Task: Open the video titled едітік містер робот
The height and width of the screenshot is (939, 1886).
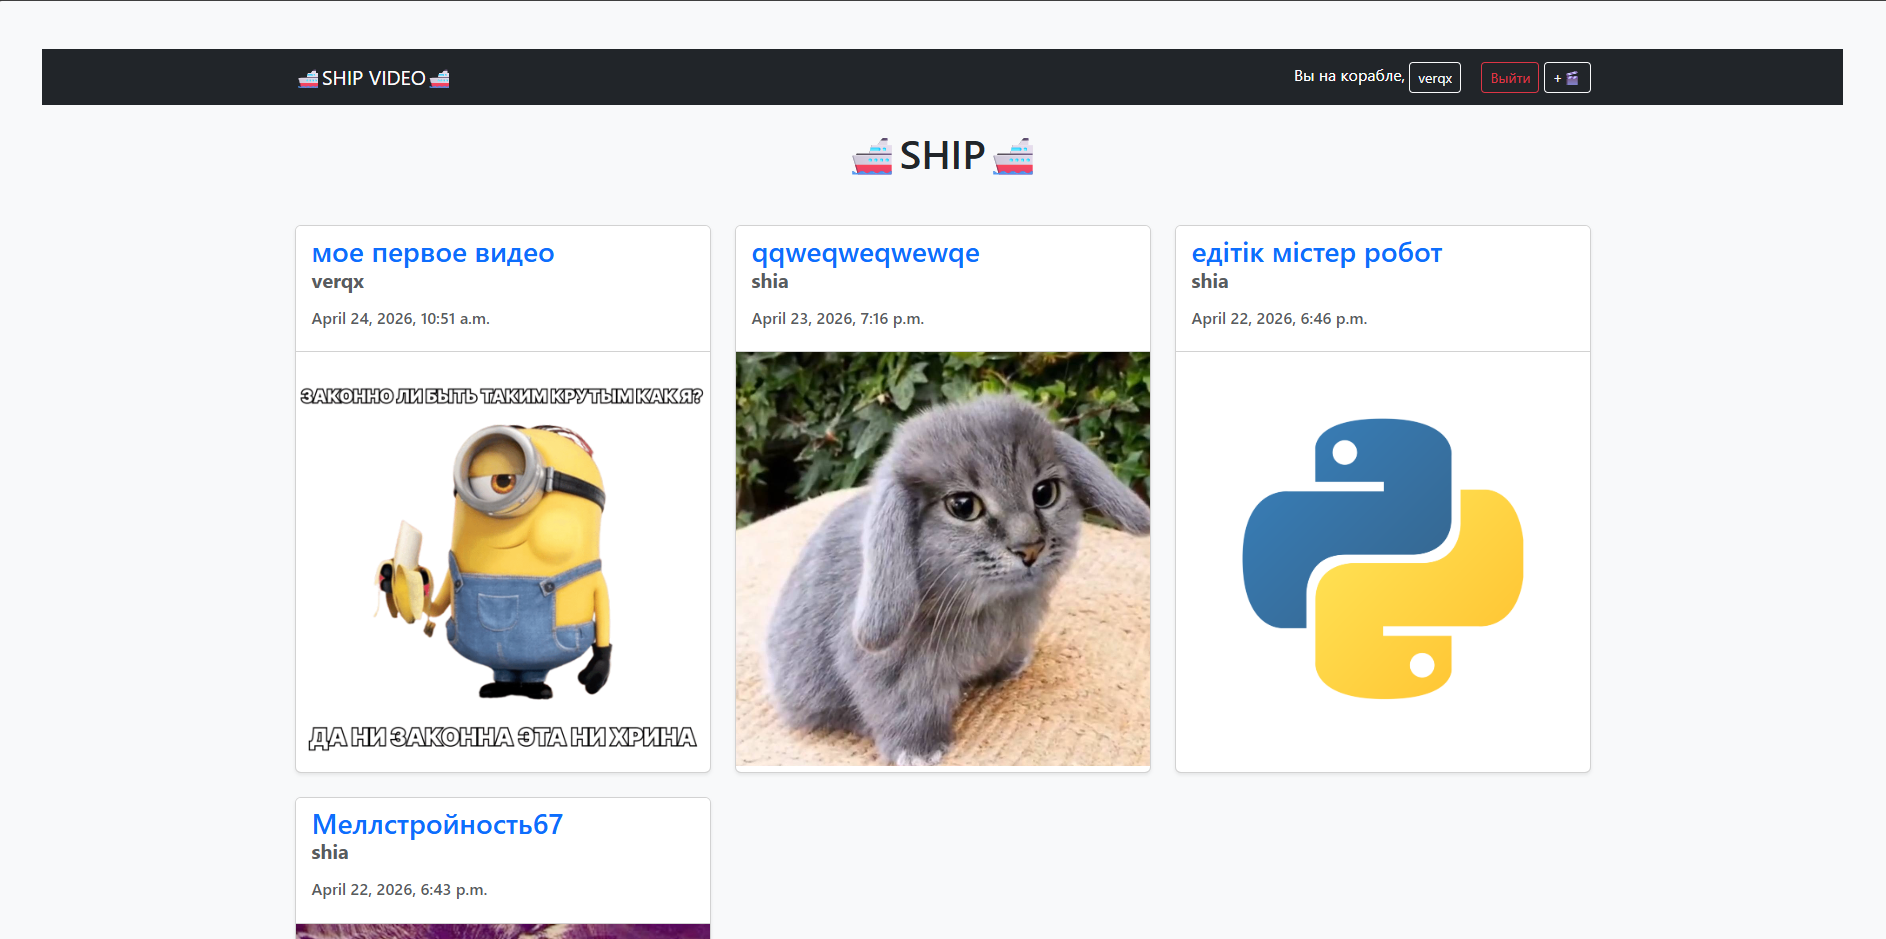Action: tap(1317, 253)
